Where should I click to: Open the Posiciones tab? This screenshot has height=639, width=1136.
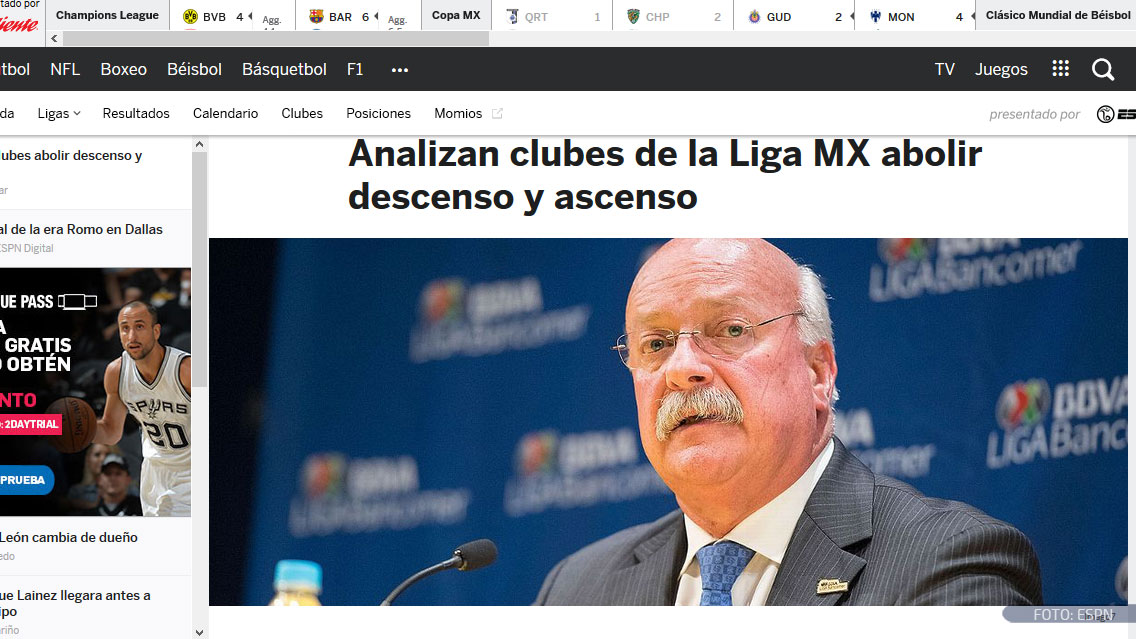378,114
